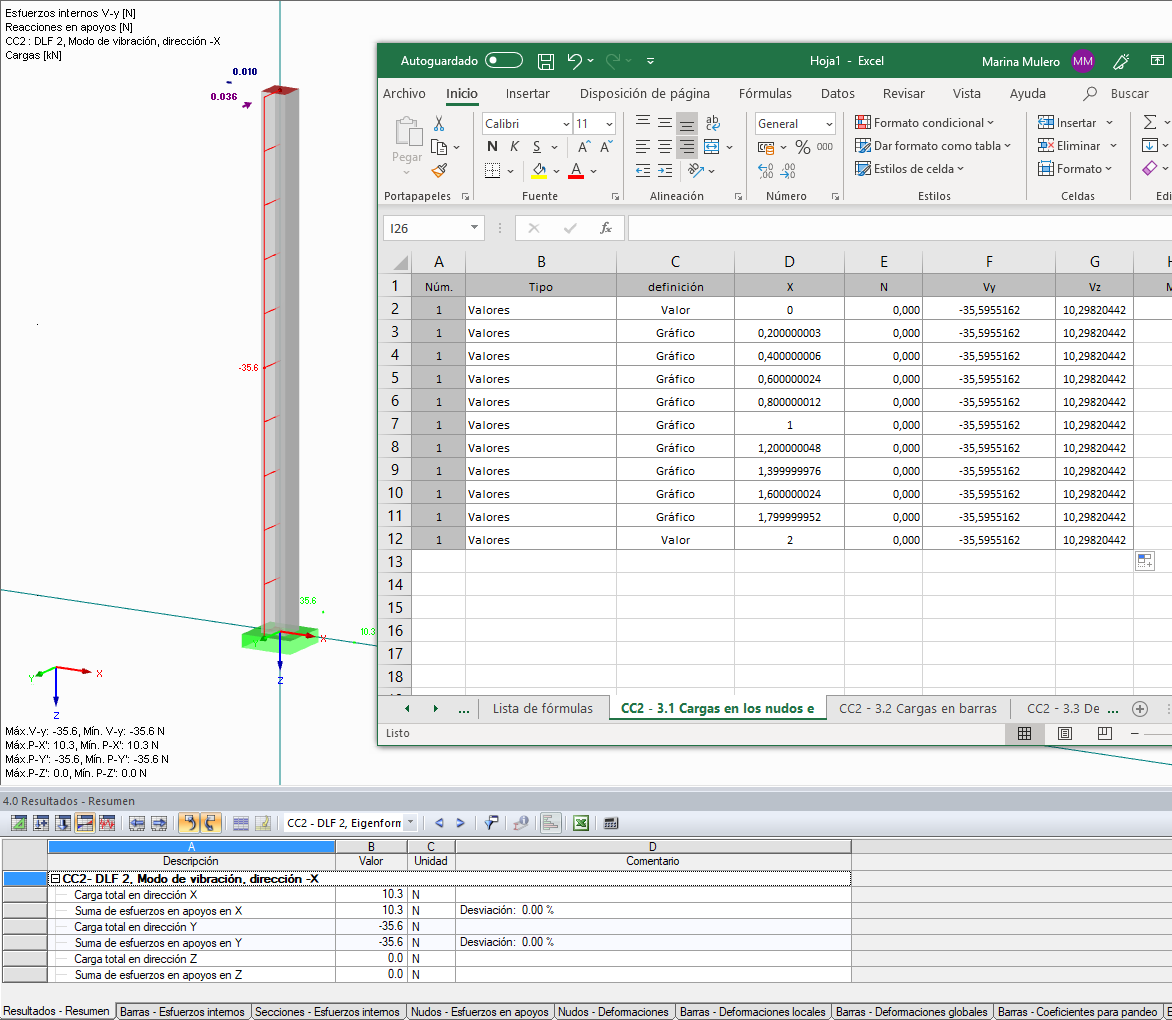
Task: Click the previous load case blue arrow
Action: click(440, 823)
